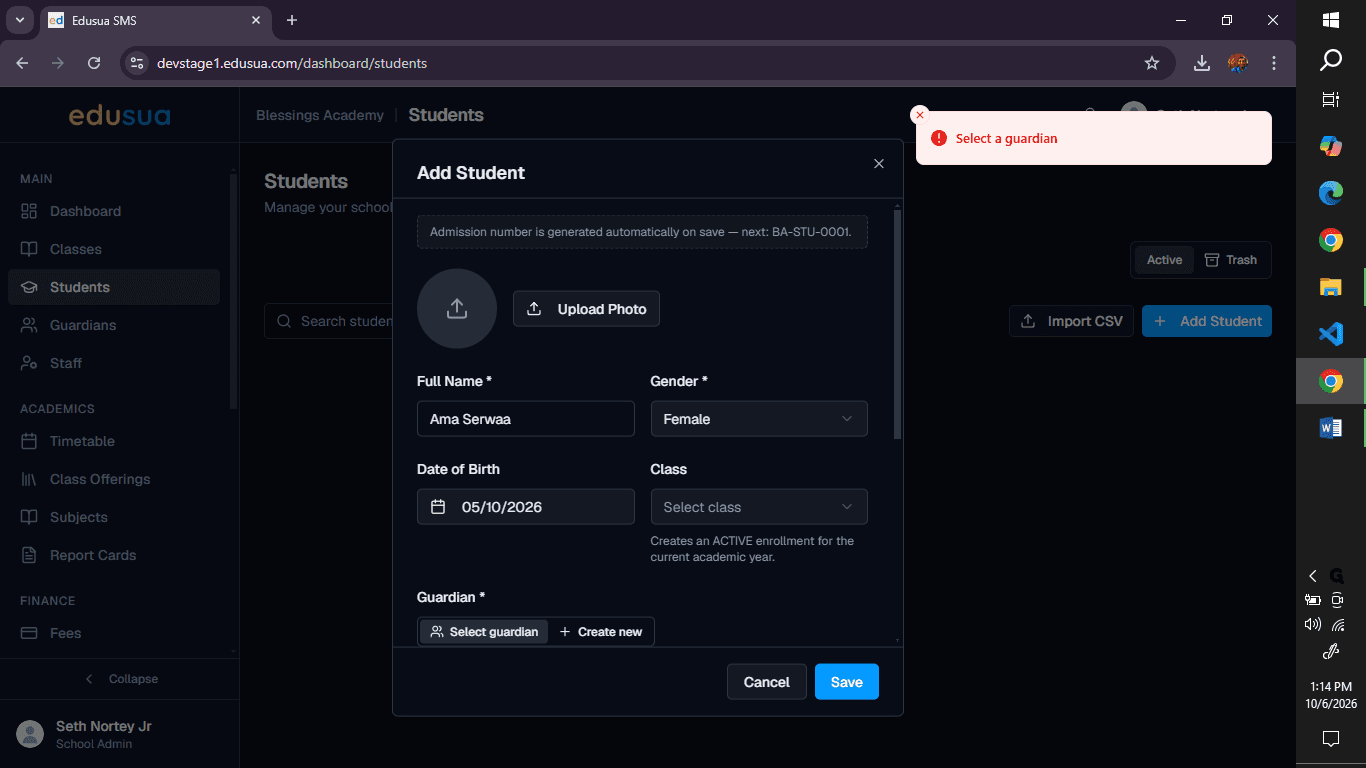Open the Date of Birth picker
The height and width of the screenshot is (768, 1366).
526,507
